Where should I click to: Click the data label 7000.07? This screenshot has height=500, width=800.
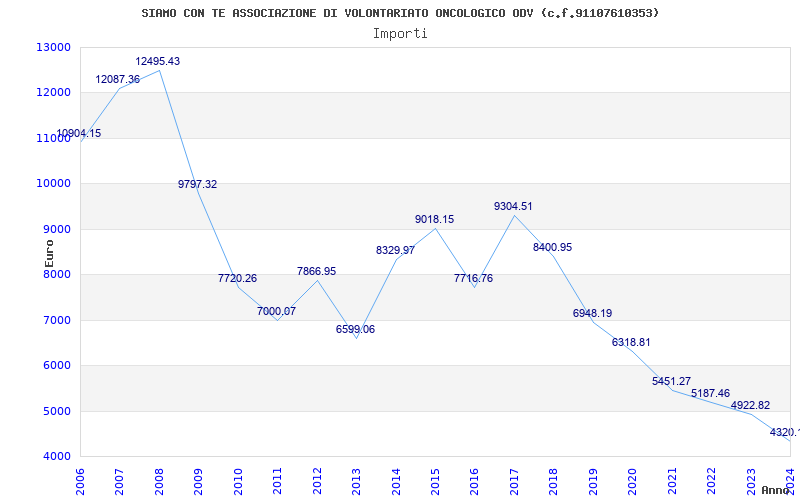coord(277,311)
